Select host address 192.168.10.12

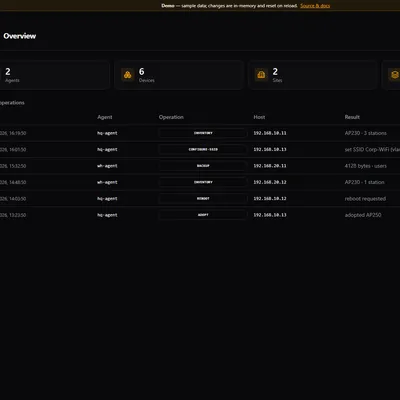pos(270,198)
